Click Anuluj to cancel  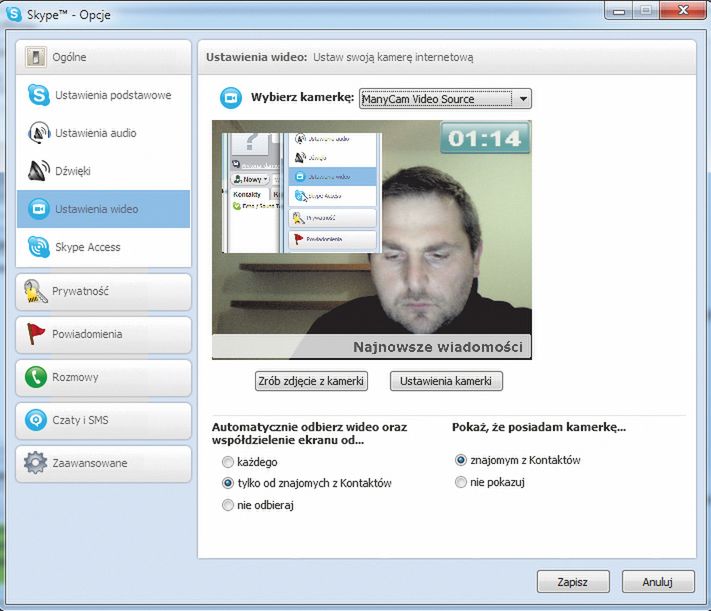(x=658, y=582)
